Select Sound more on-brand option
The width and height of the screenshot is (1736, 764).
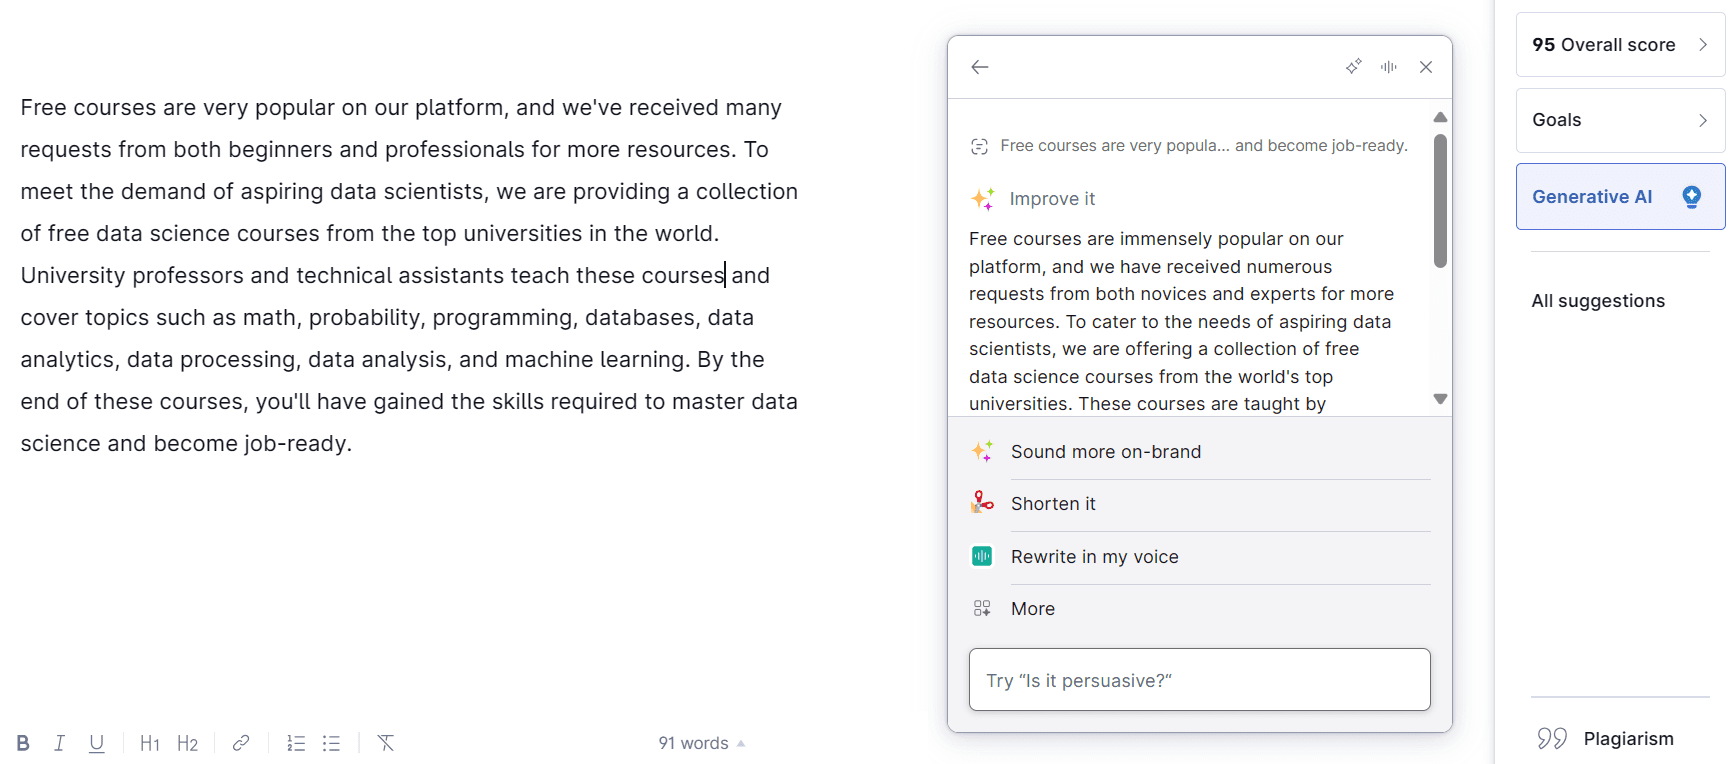(x=1200, y=452)
